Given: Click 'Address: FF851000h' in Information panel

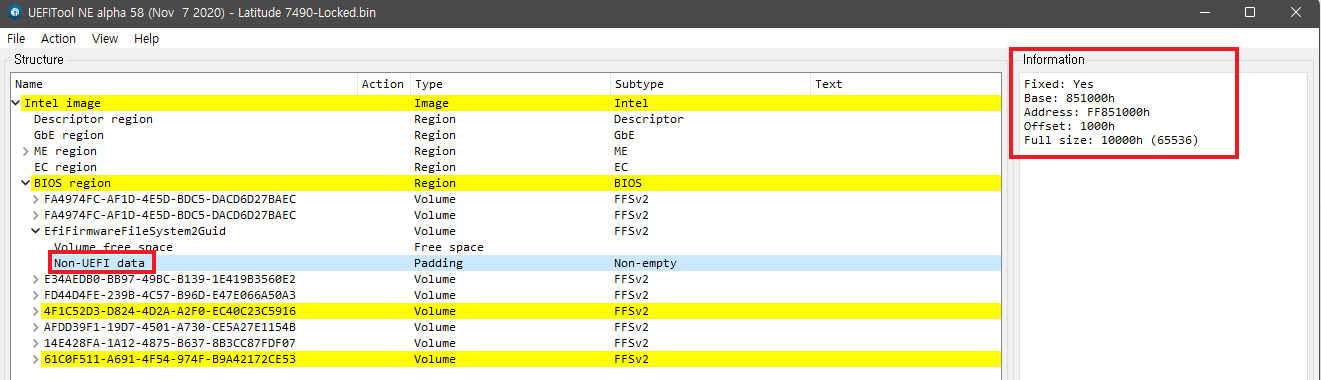Looking at the screenshot, I should [x=1087, y=112].
